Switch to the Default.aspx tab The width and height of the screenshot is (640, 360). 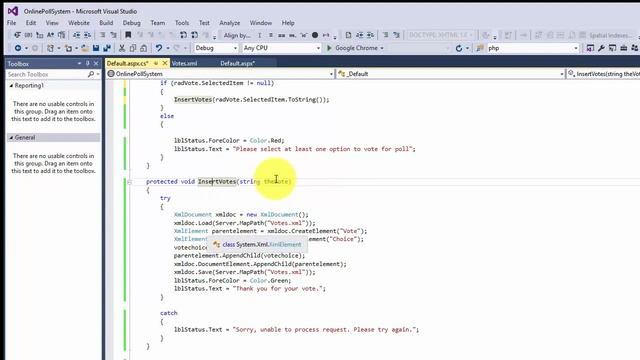[x=238, y=63]
